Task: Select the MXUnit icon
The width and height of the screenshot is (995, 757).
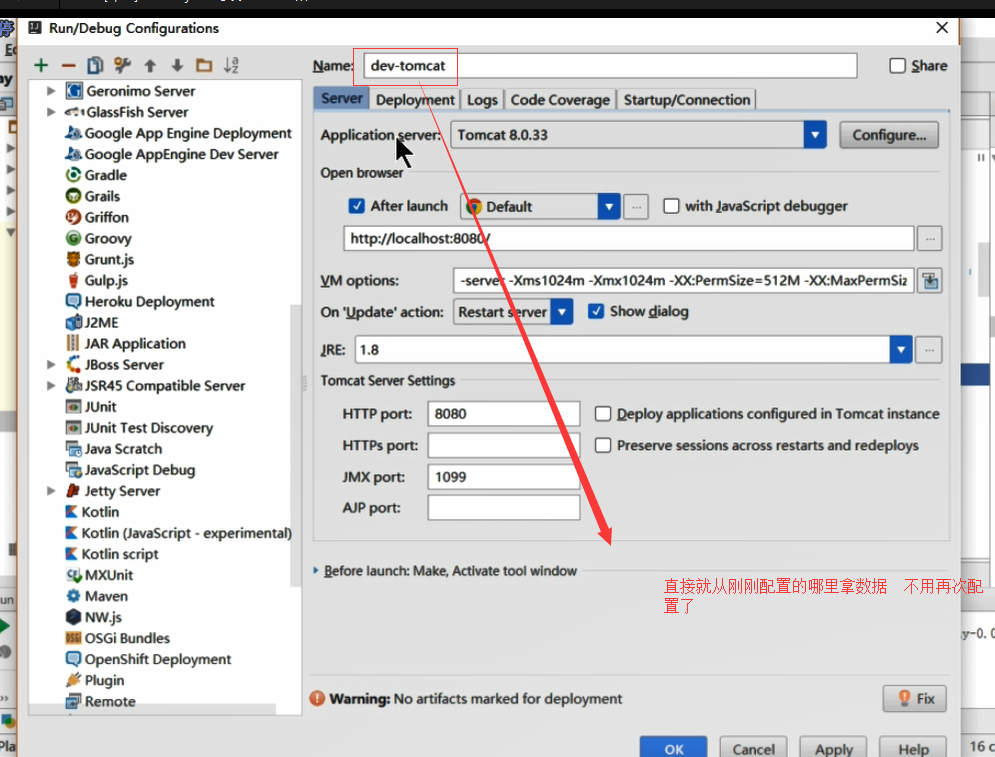Action: [74, 575]
